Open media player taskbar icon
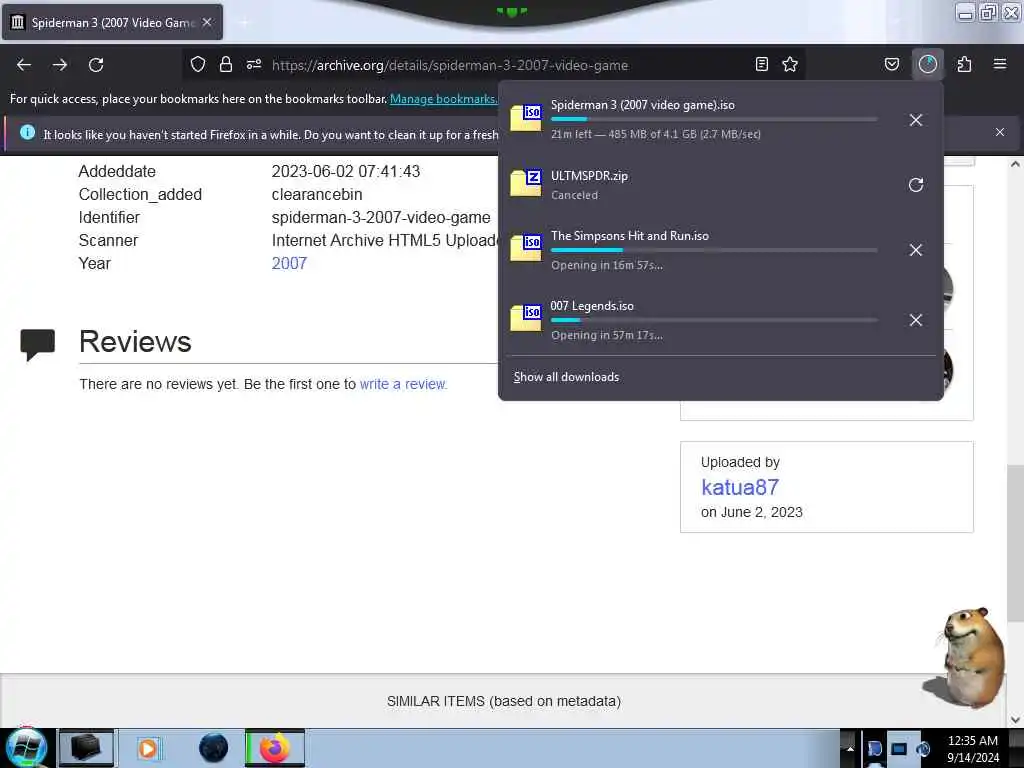The width and height of the screenshot is (1024, 768). [149, 748]
